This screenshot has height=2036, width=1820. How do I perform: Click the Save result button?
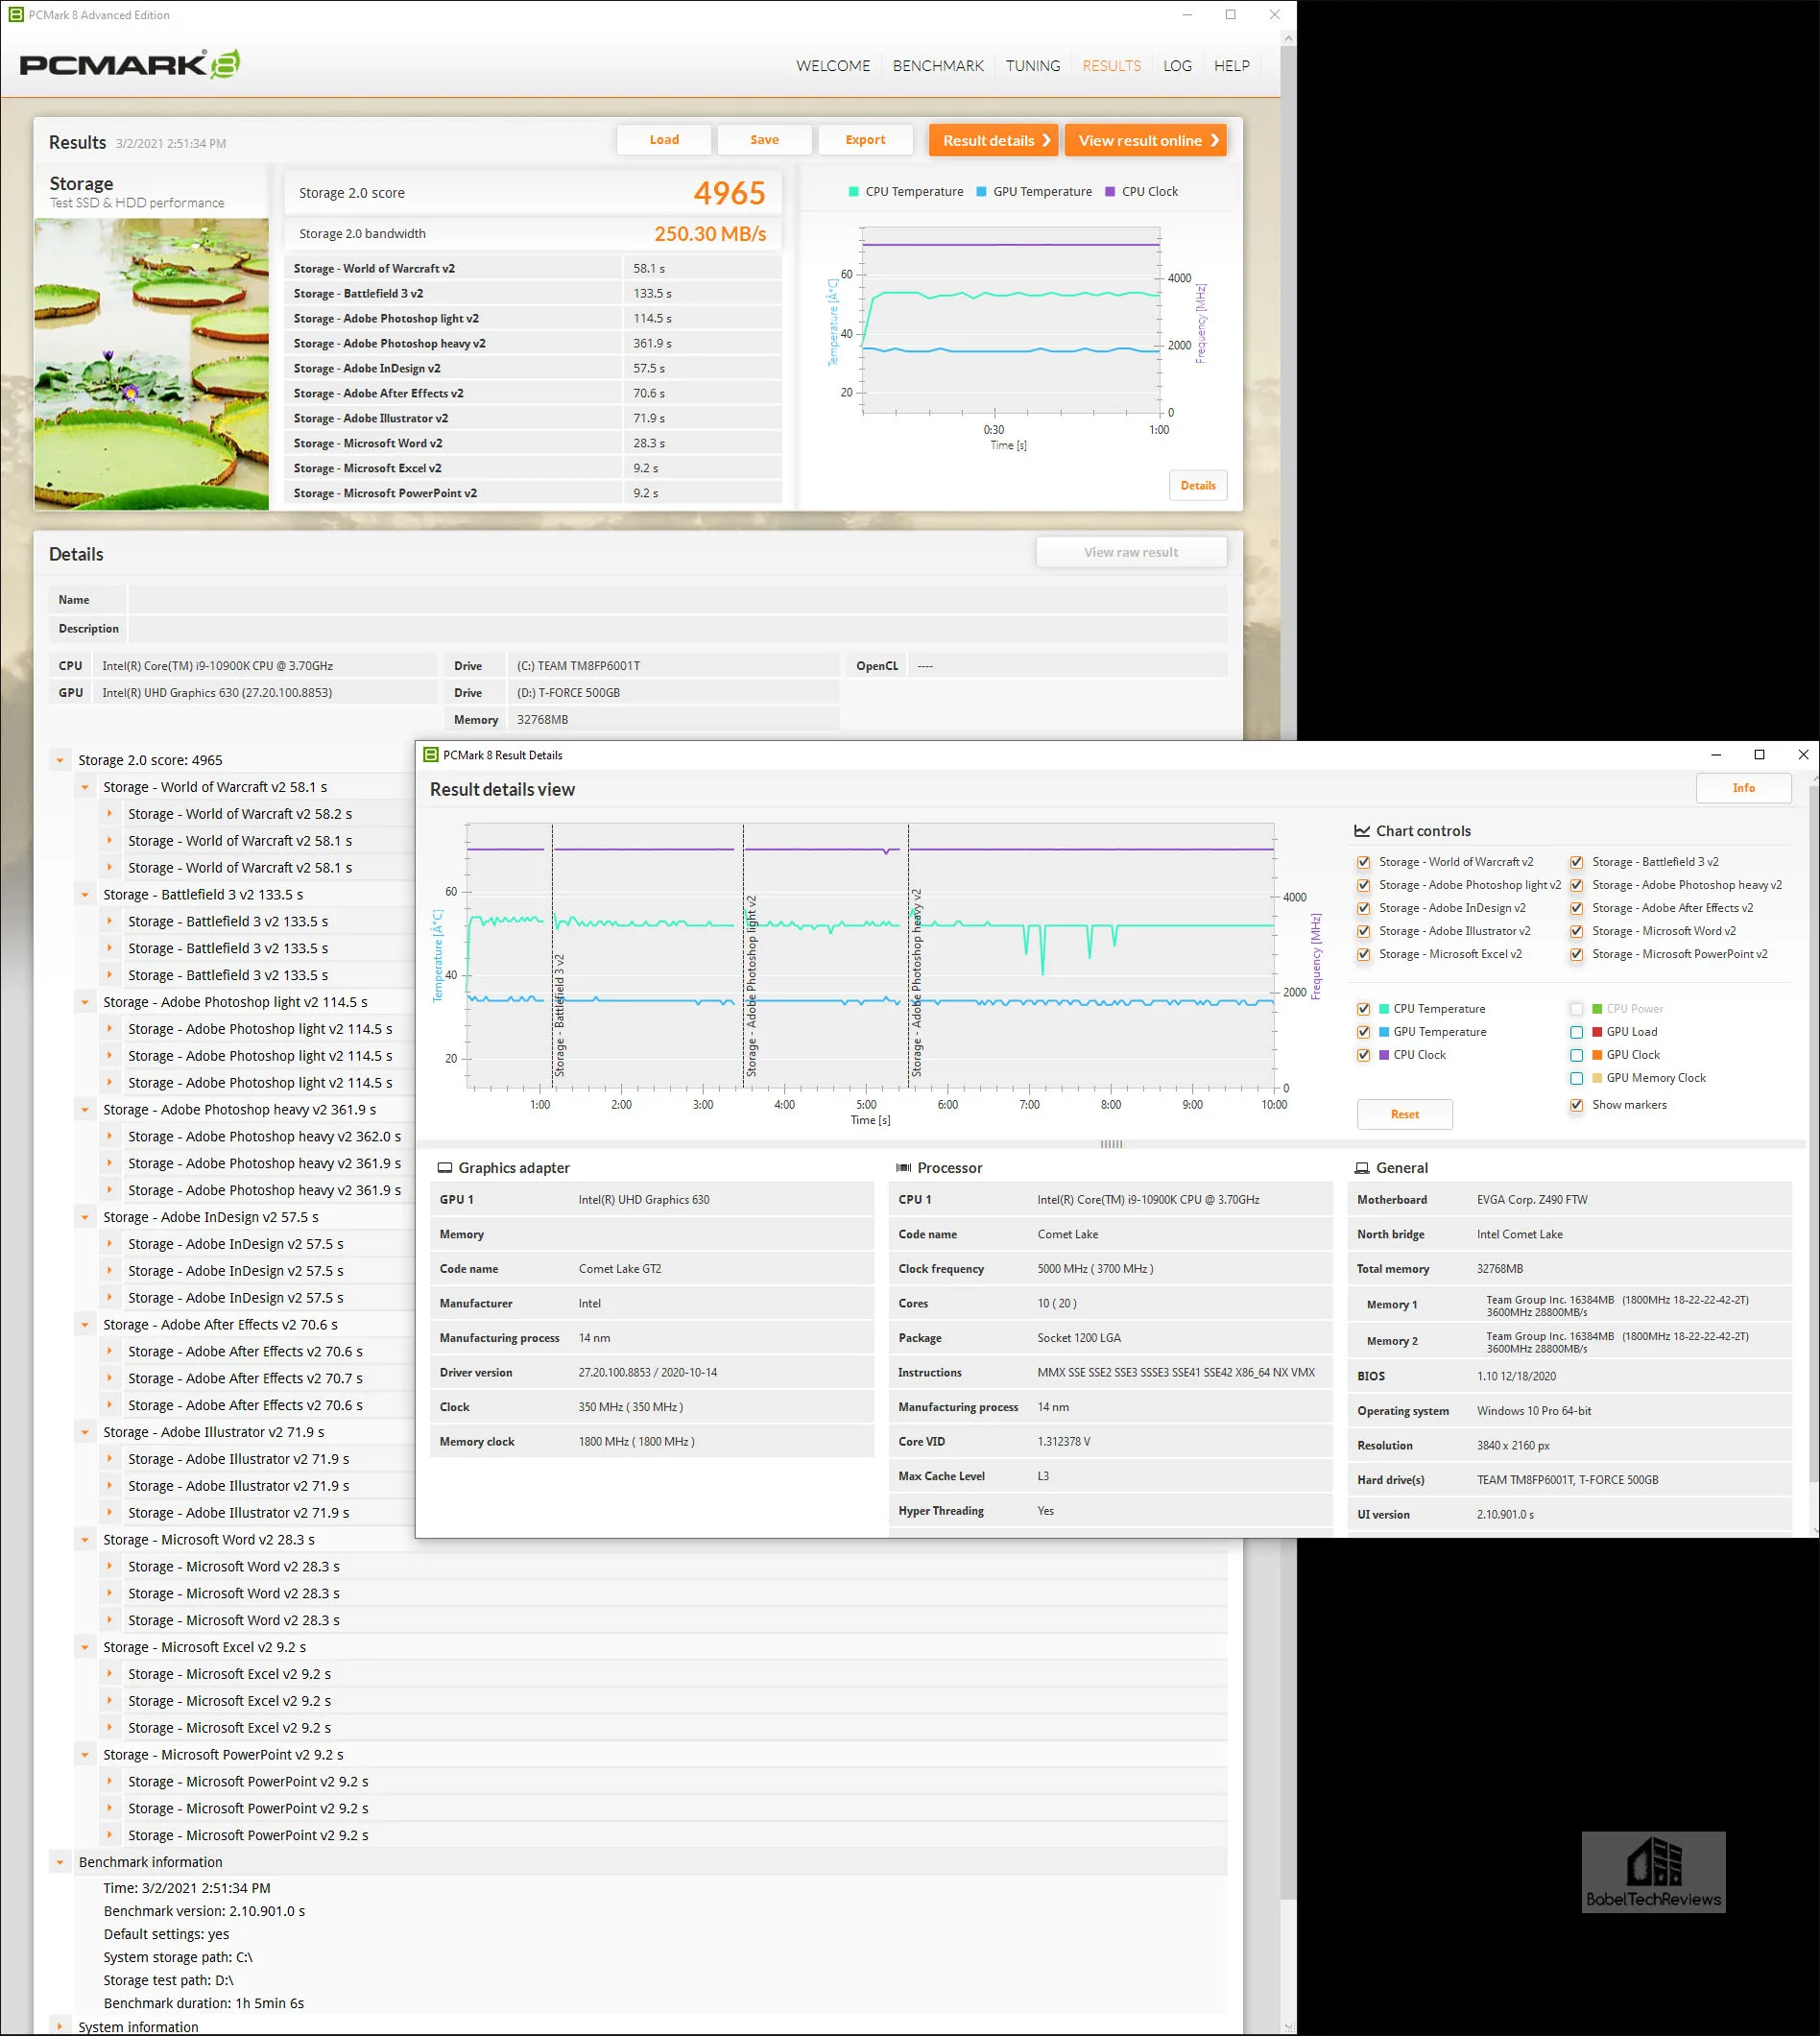(x=764, y=140)
